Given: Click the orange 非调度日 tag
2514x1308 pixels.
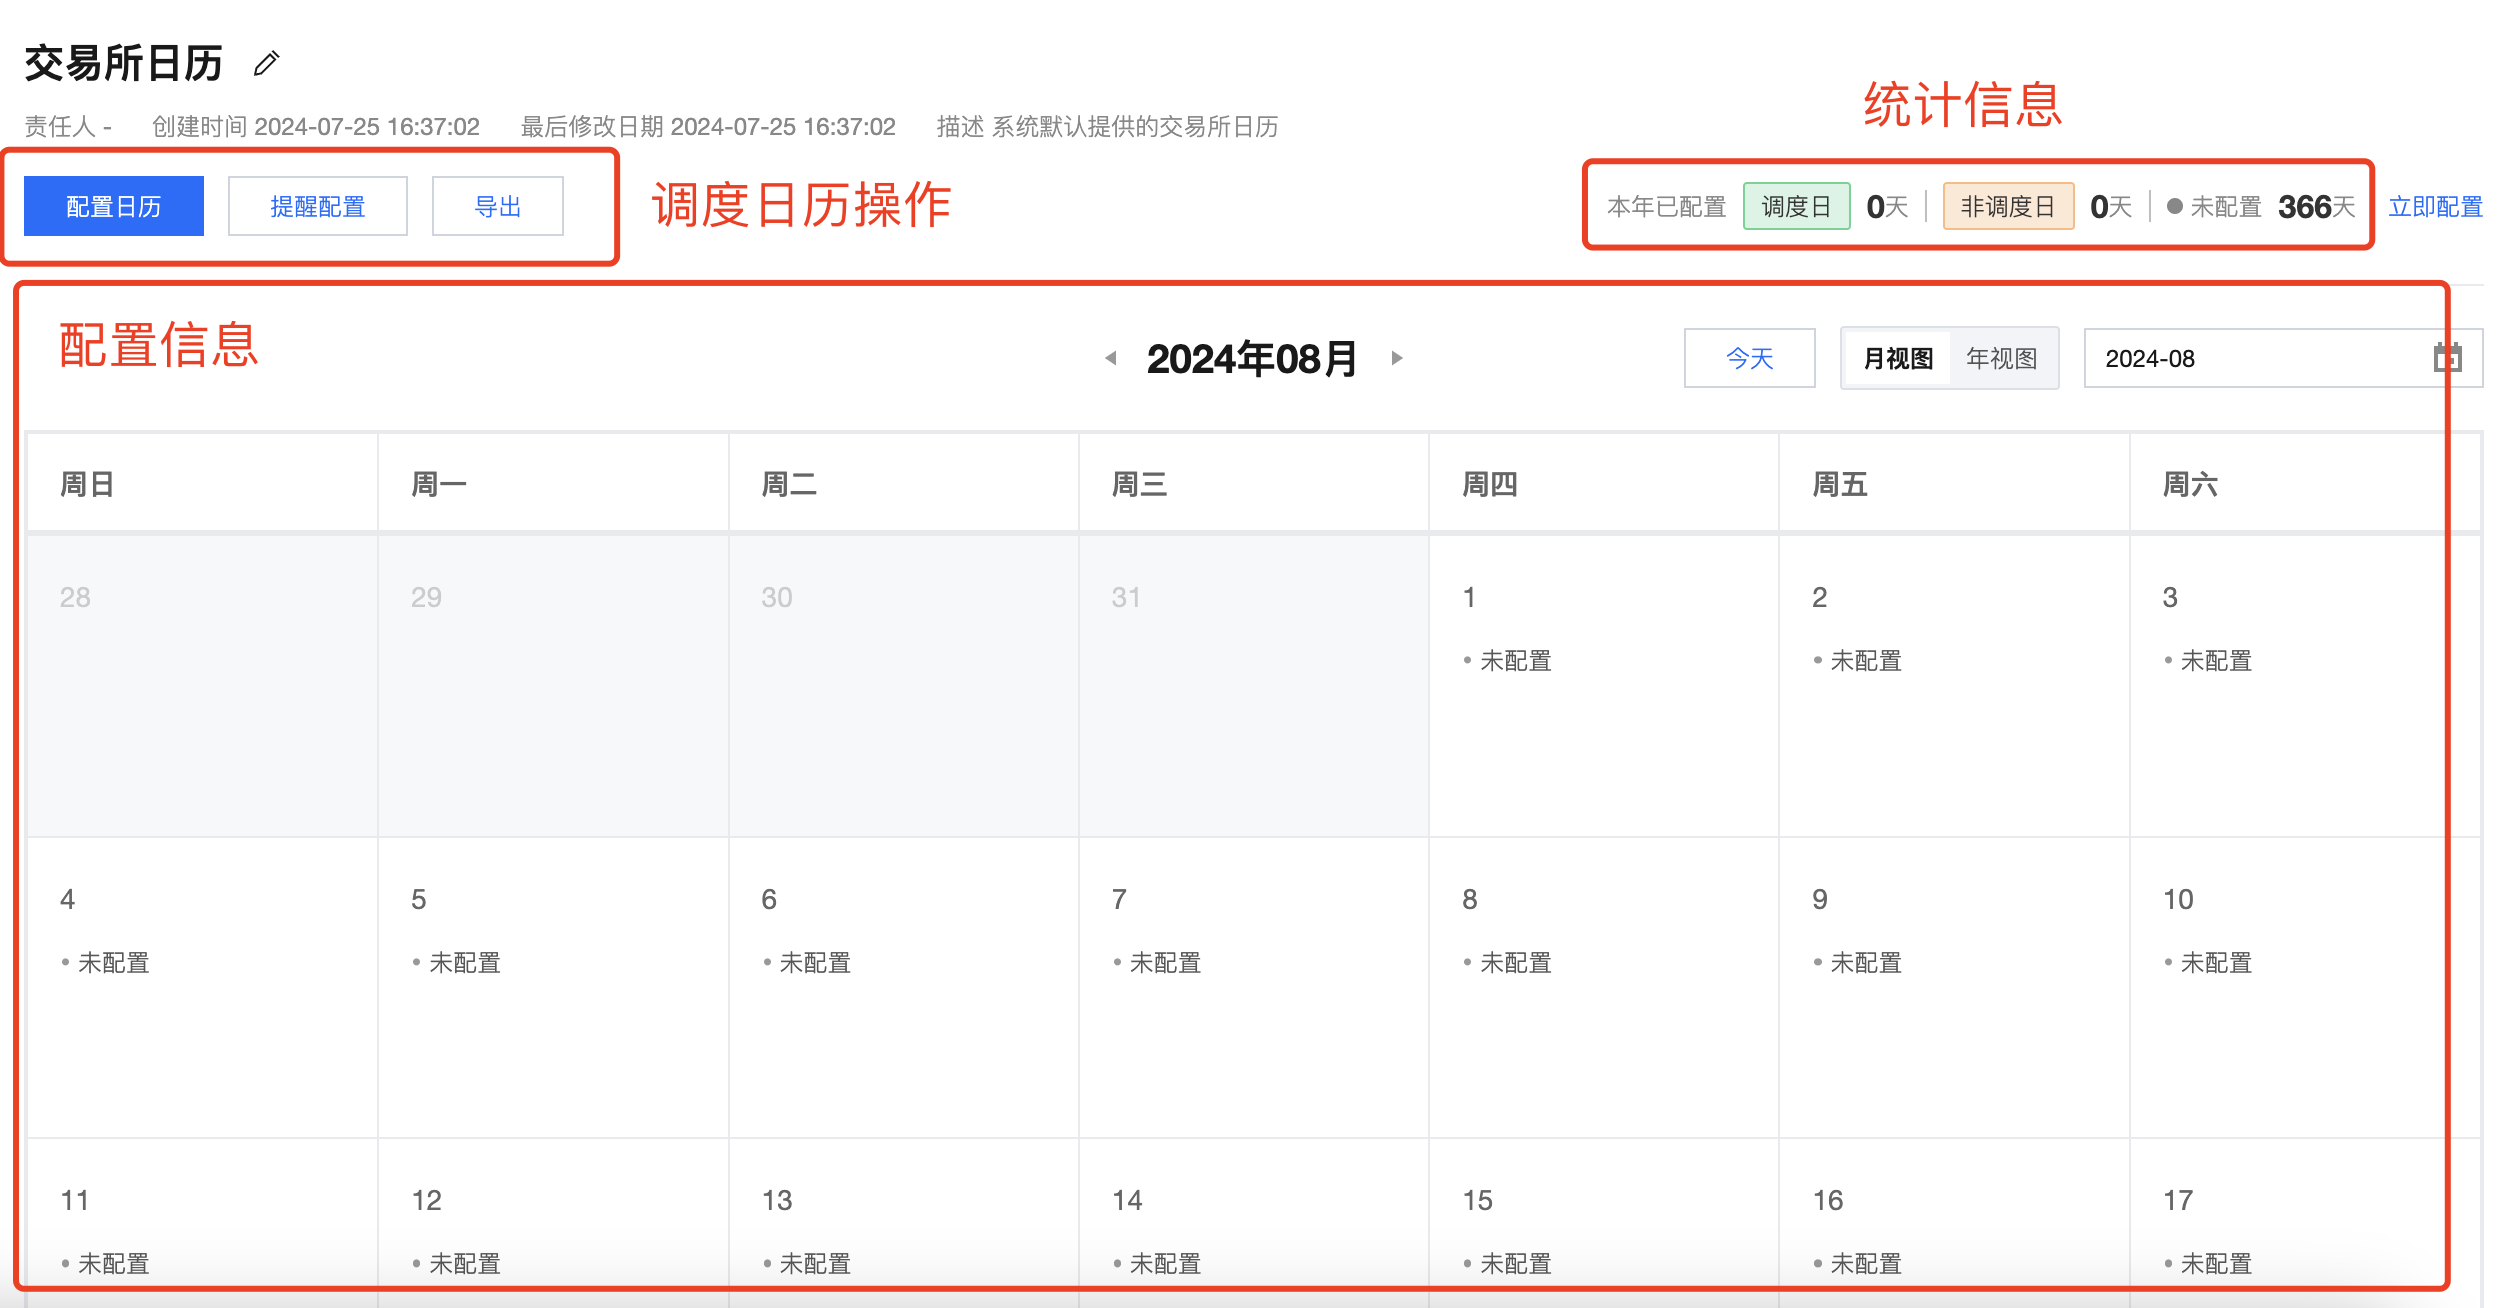Looking at the screenshot, I should coord(2007,207).
